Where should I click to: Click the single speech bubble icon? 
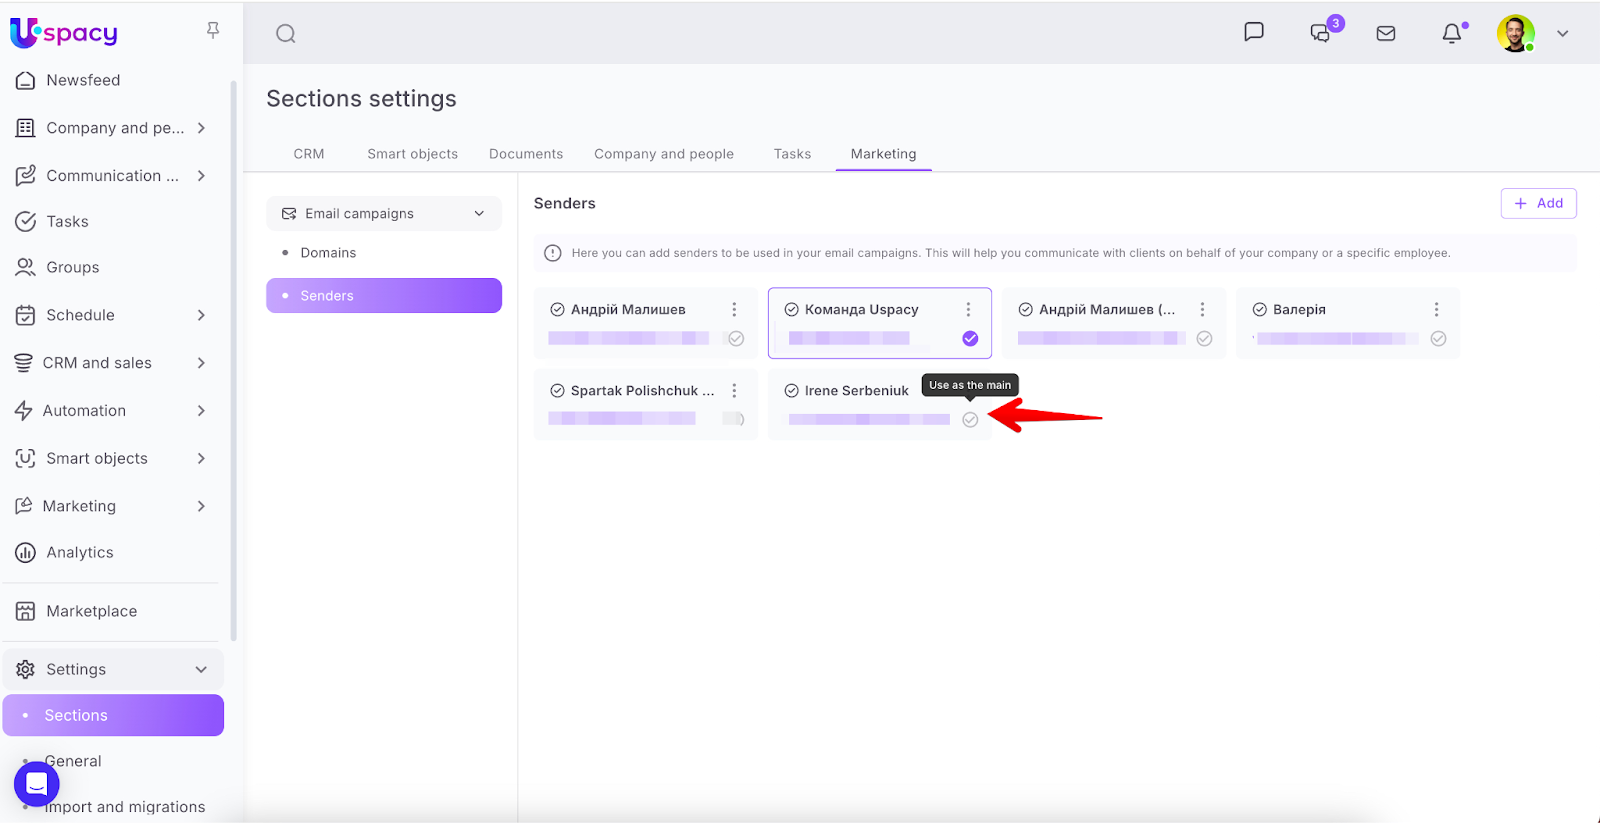[1254, 32]
